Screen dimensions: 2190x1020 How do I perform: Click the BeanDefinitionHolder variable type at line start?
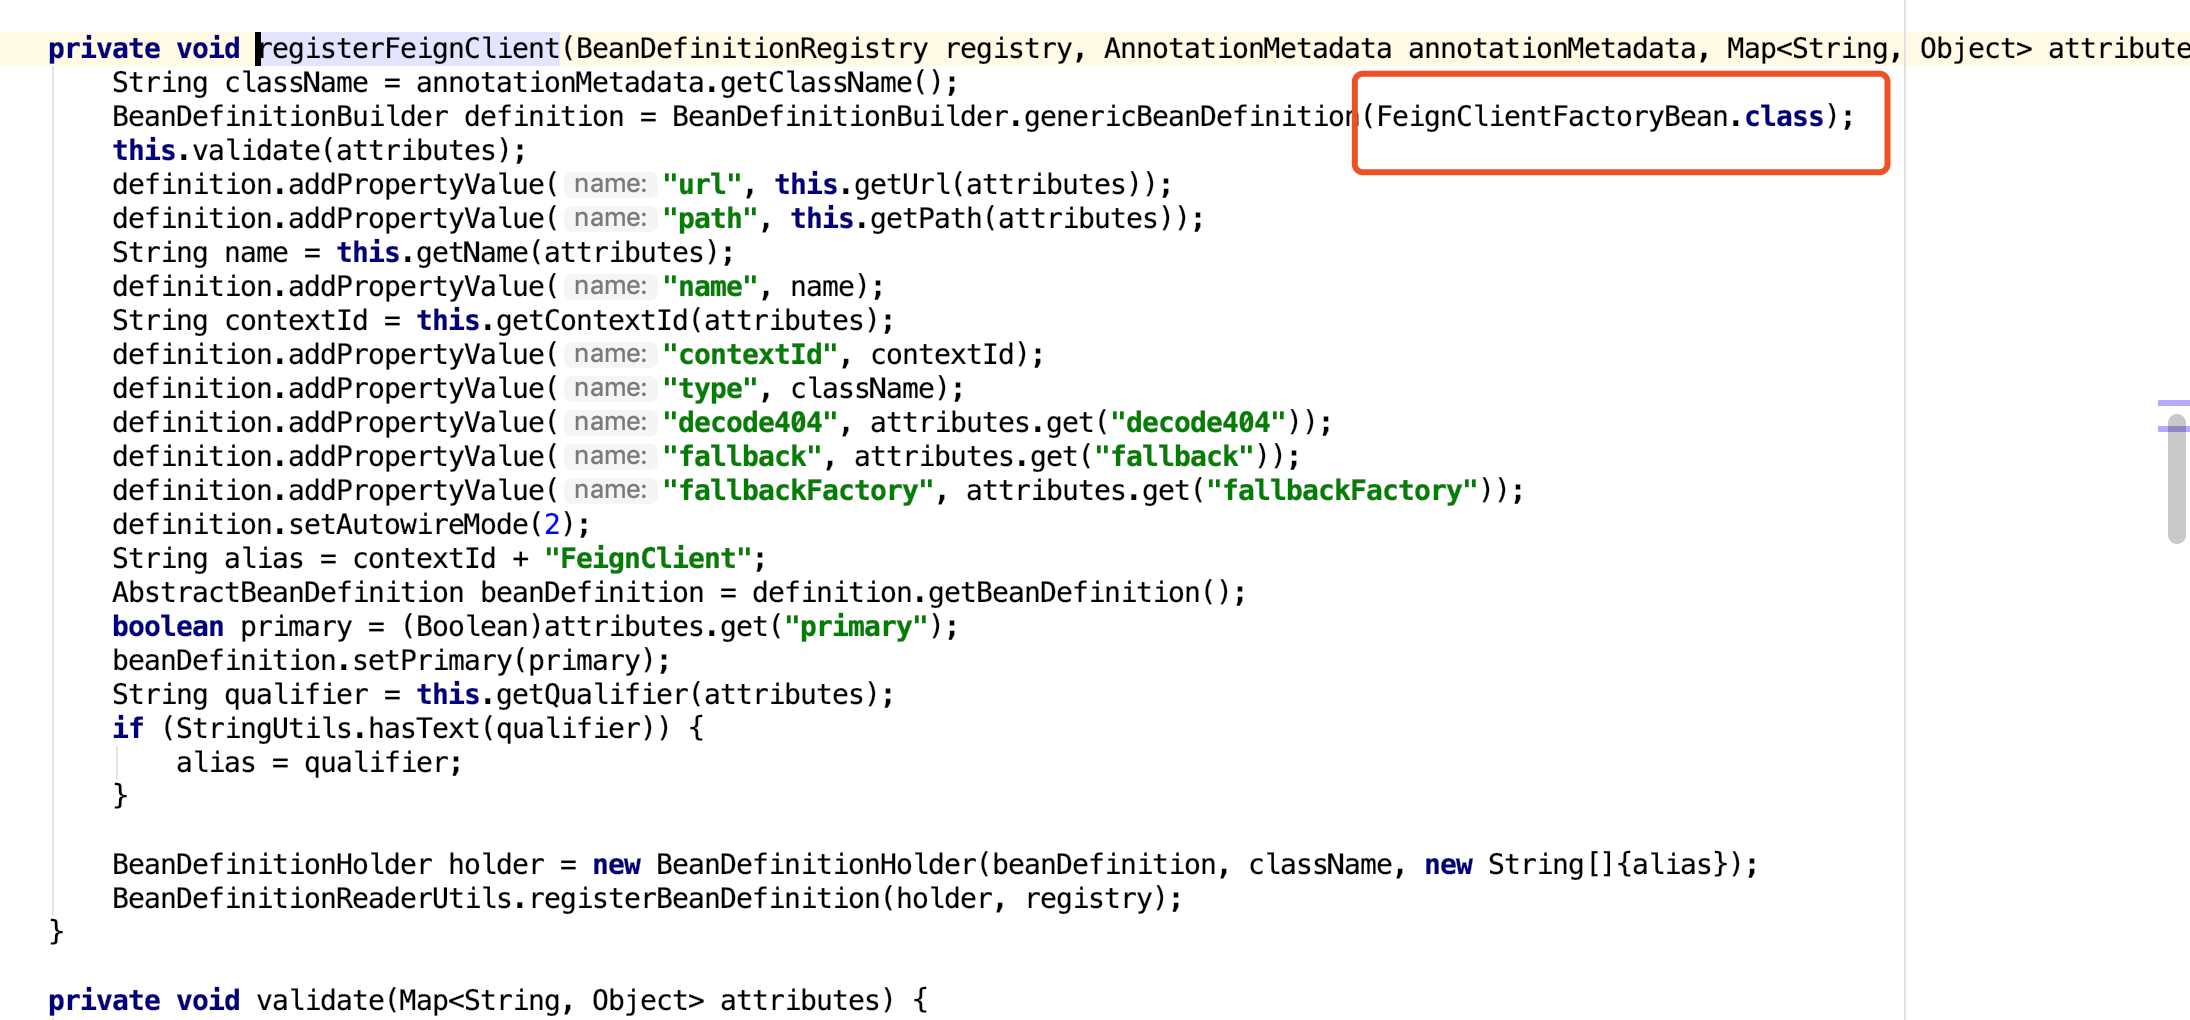tap(272, 864)
